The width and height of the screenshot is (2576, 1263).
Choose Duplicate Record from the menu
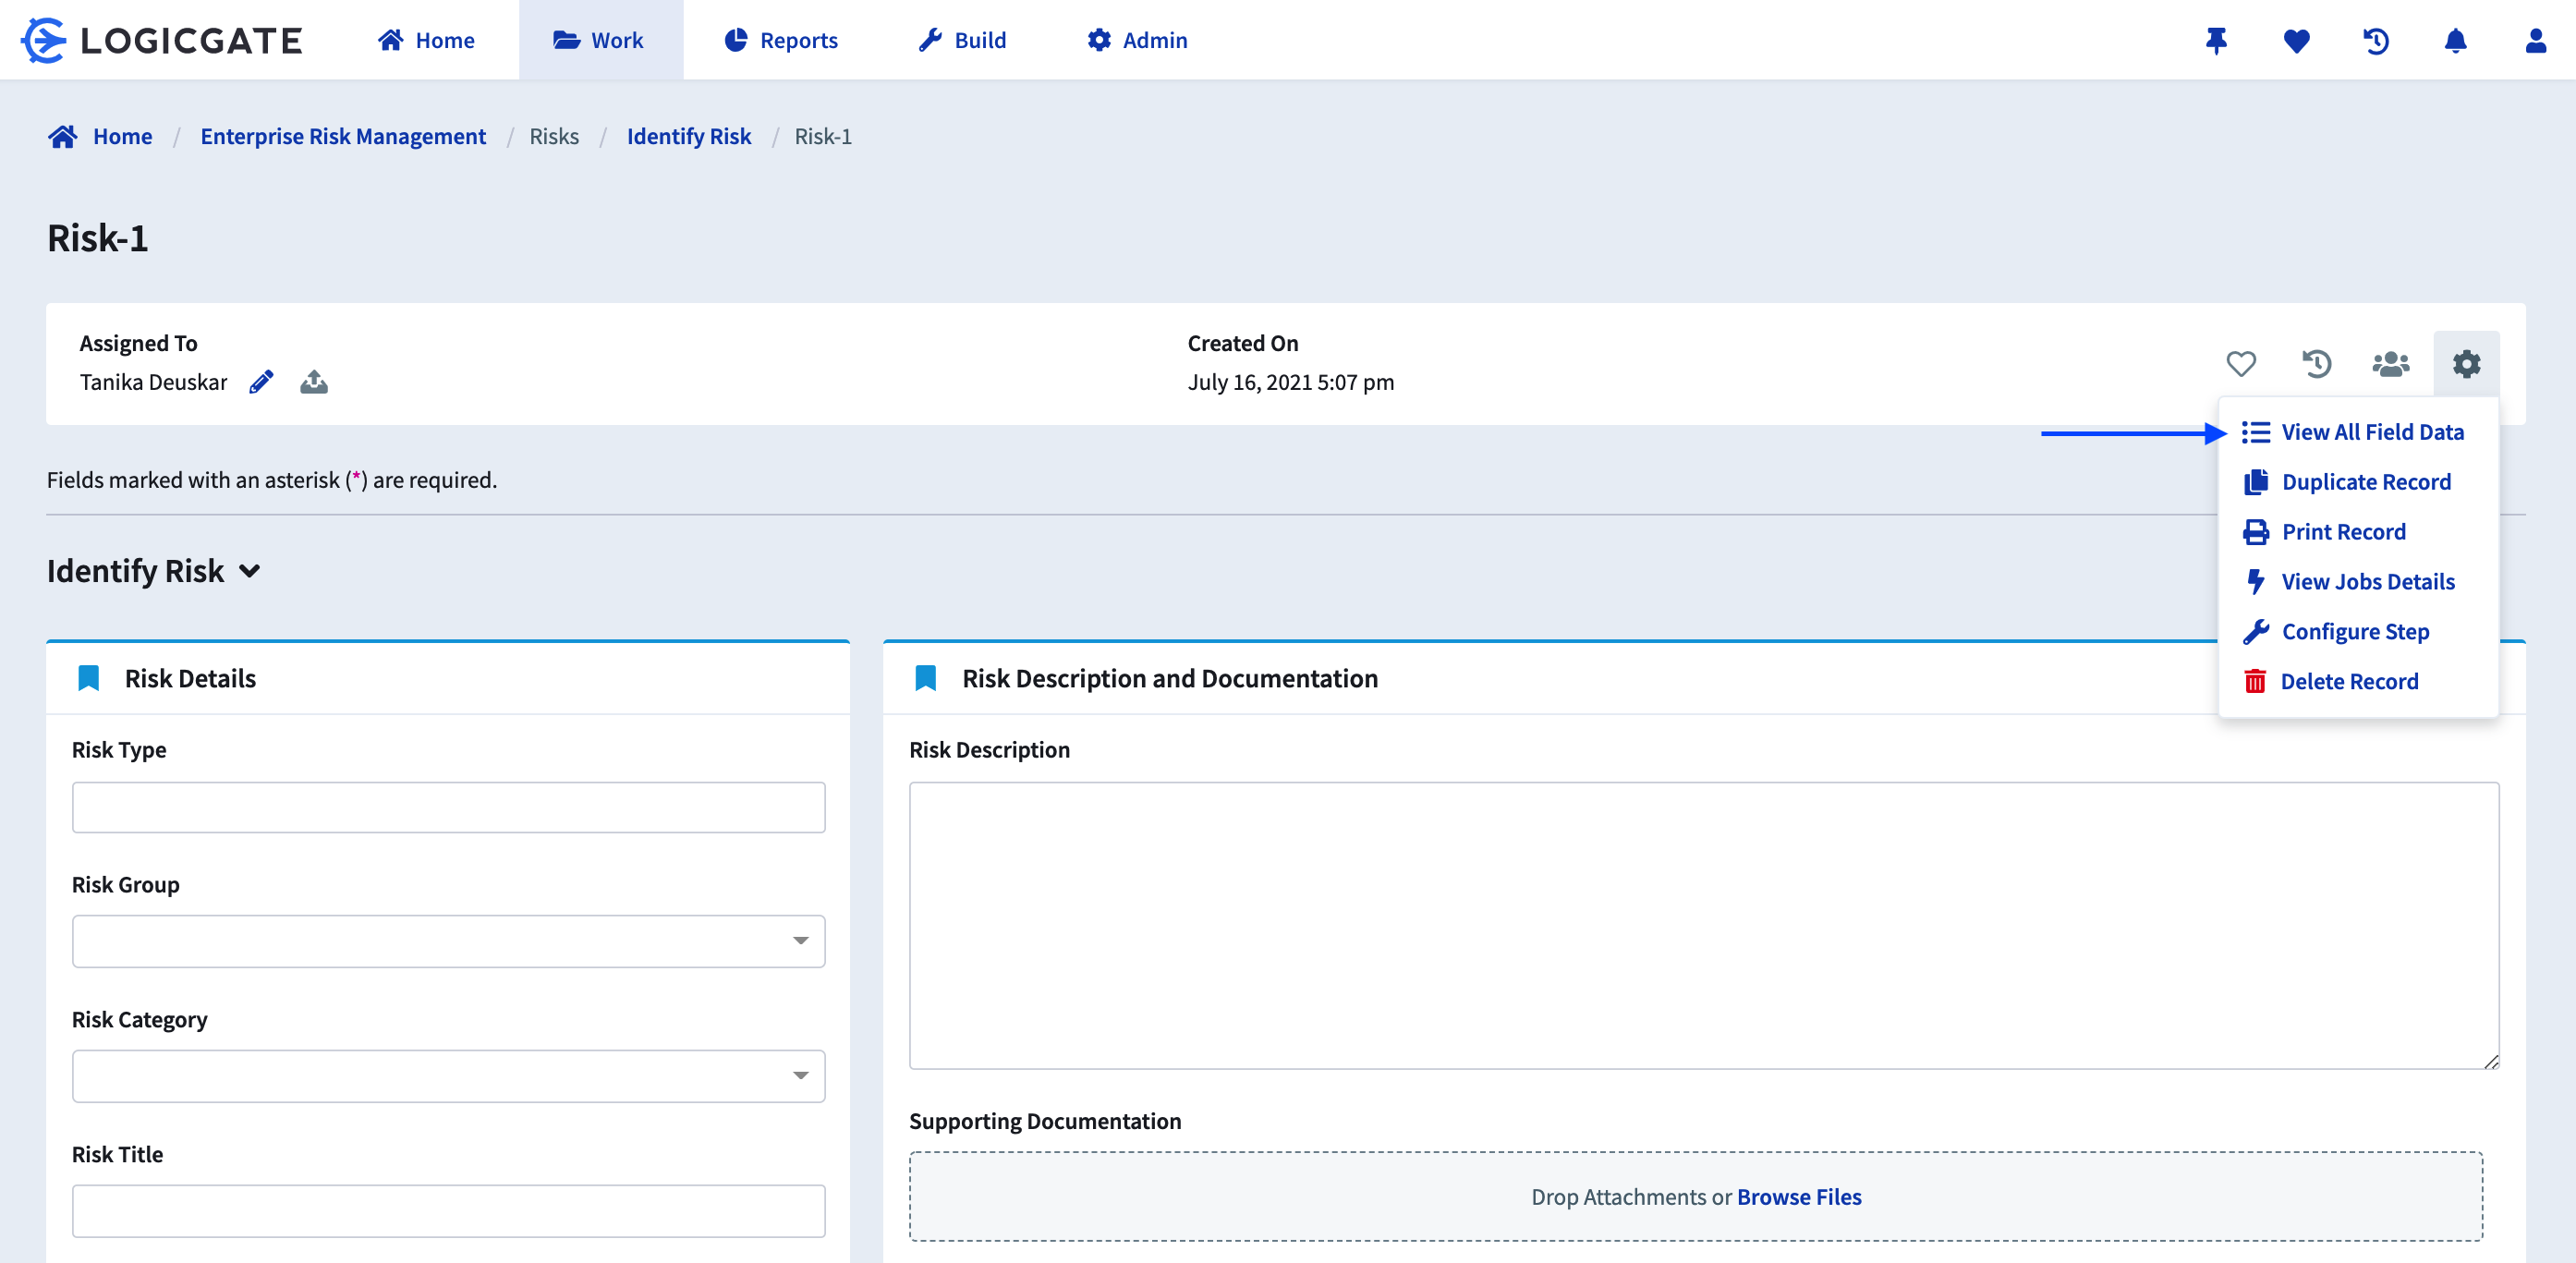tap(2365, 482)
